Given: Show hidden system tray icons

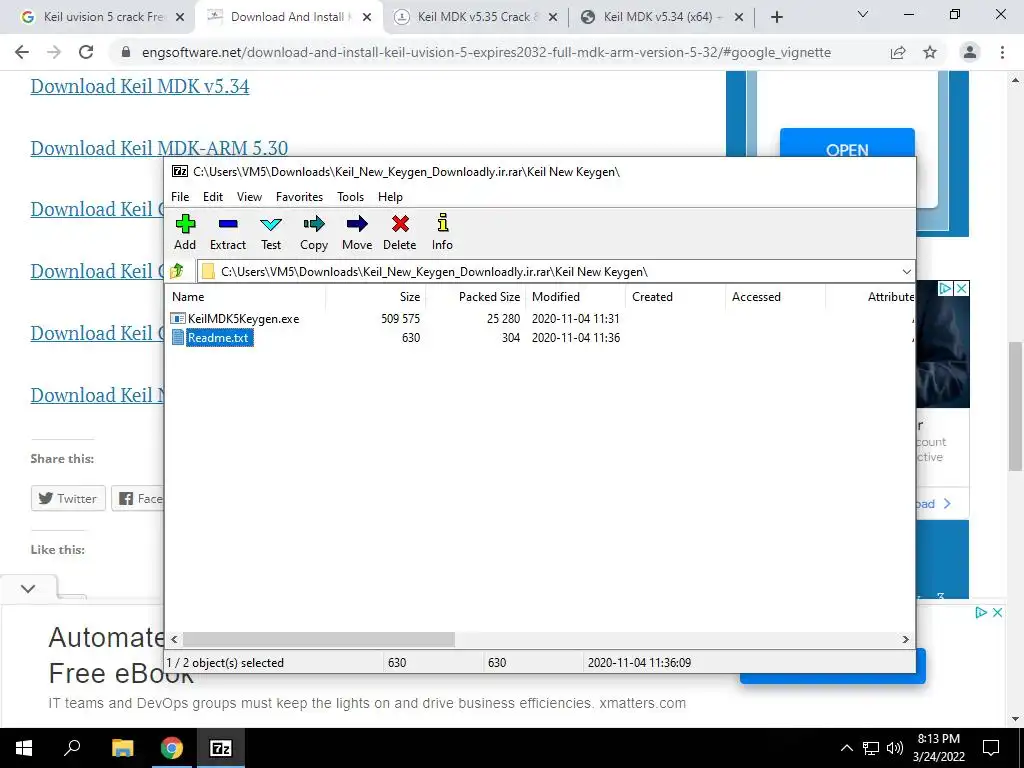Looking at the screenshot, I should [x=846, y=748].
